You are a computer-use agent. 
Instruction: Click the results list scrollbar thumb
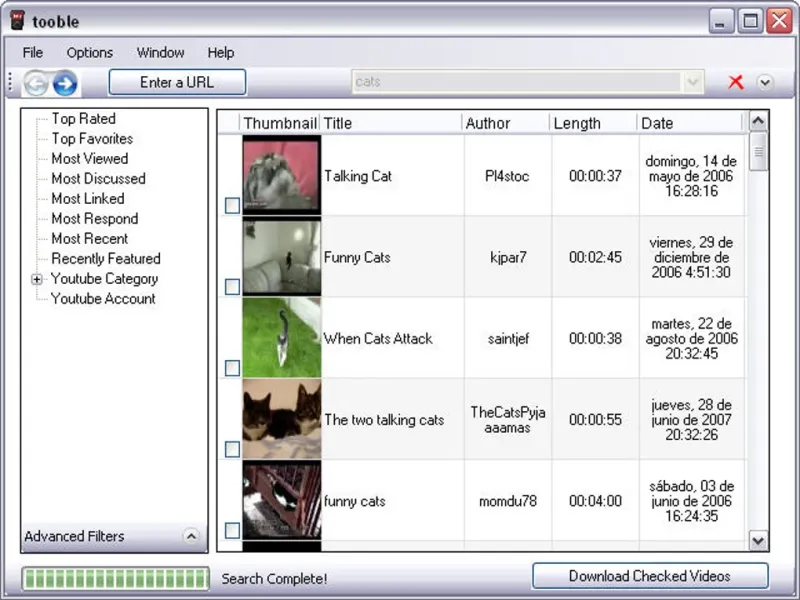pyautogui.click(x=758, y=152)
